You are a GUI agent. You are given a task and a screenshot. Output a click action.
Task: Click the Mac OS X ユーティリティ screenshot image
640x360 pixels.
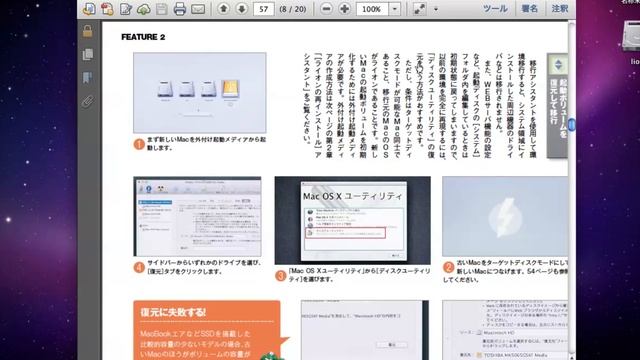[353, 220]
